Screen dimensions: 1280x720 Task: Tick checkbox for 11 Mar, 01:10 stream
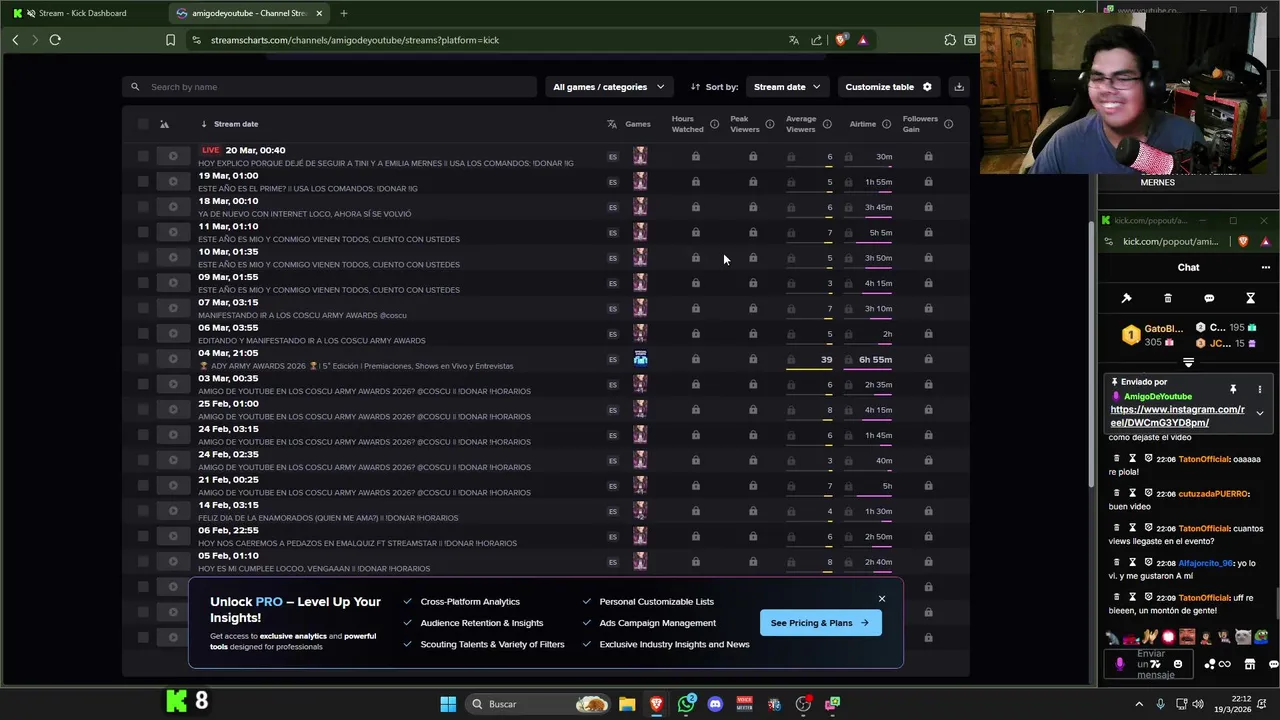(143, 232)
